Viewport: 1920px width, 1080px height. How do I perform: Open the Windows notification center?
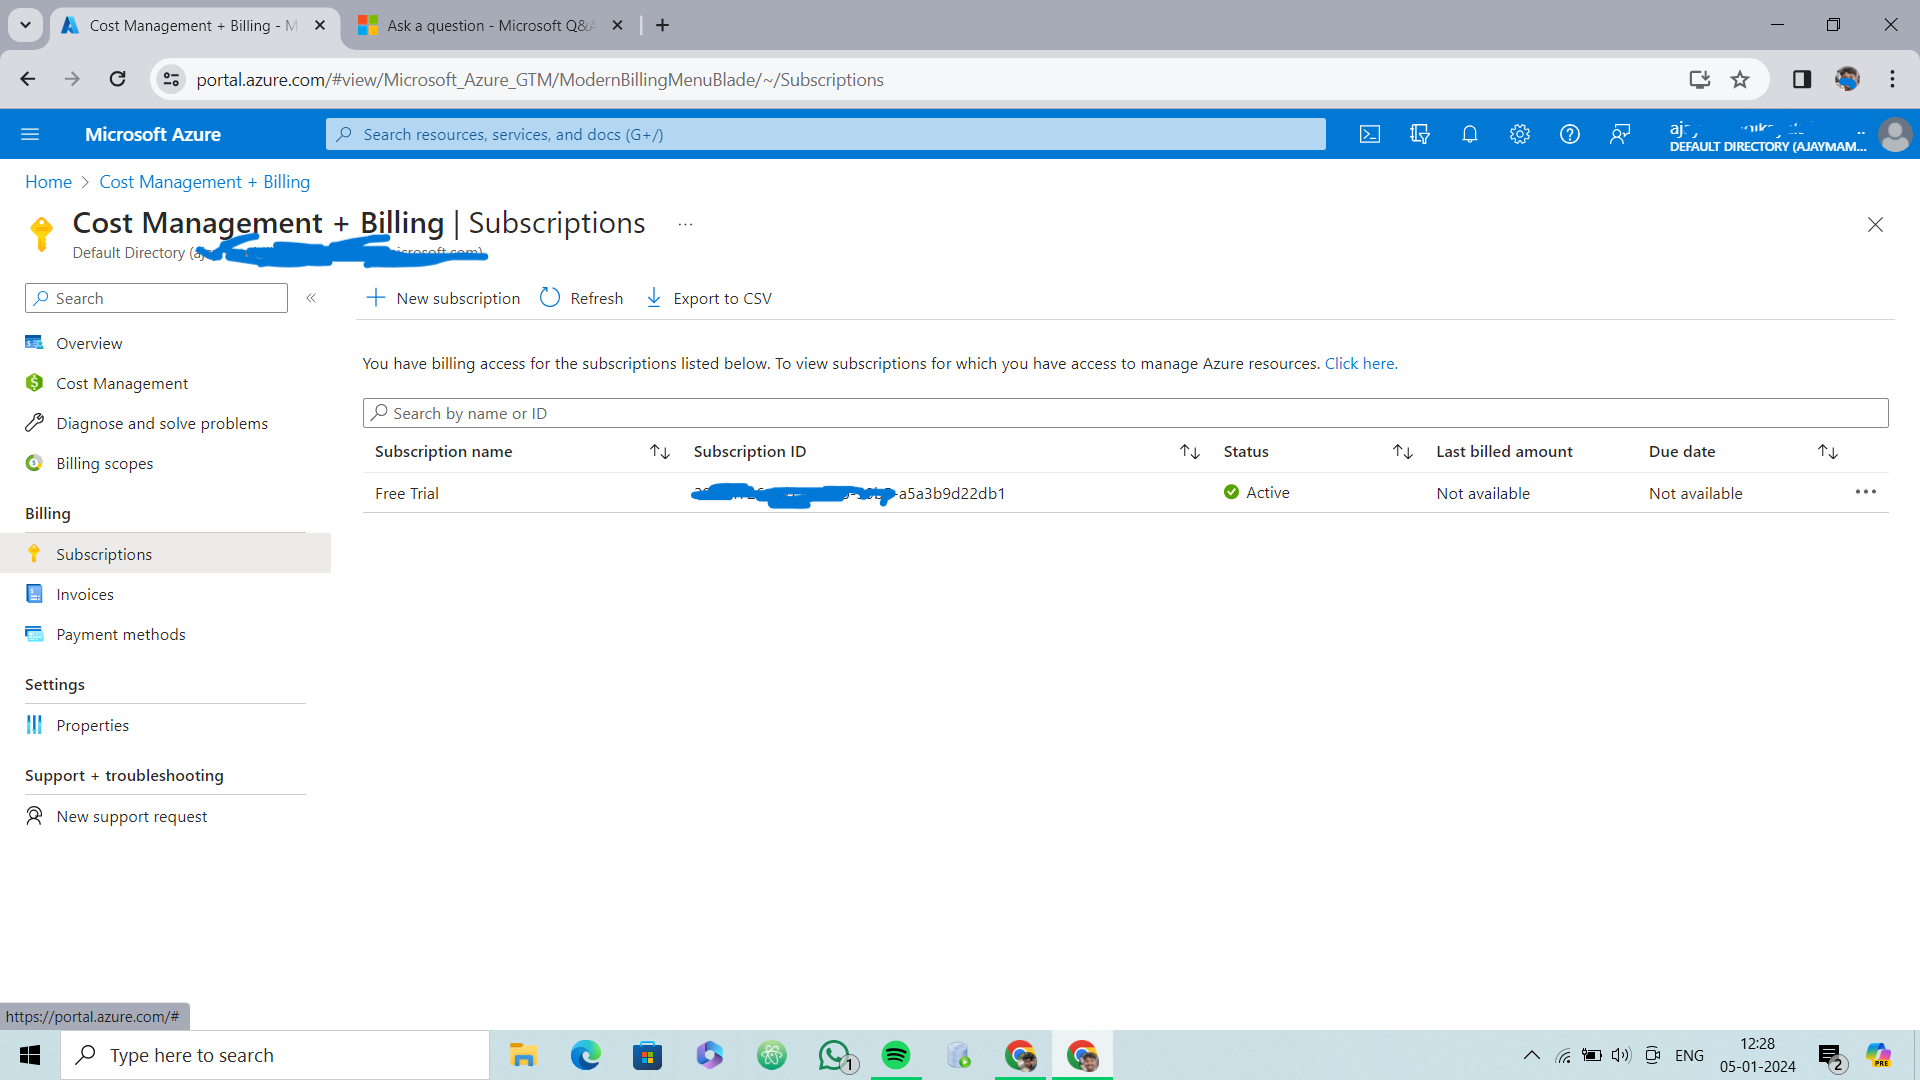tap(1832, 1056)
